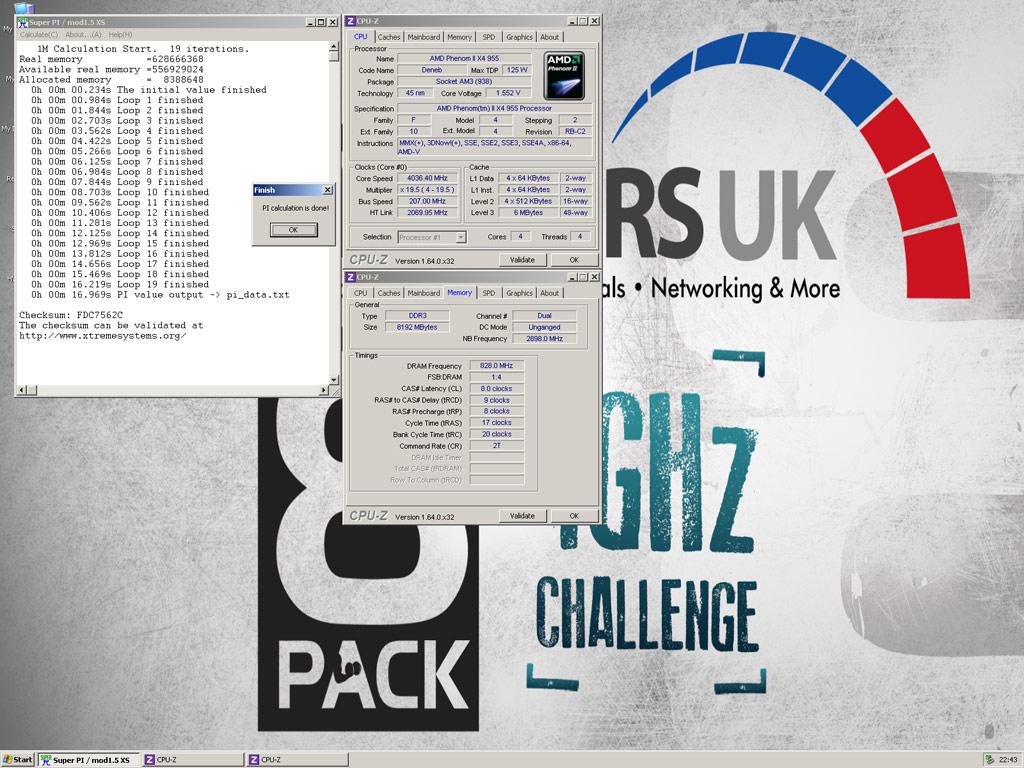Image resolution: width=1024 pixels, height=768 pixels.
Task: Click the taskbar clock showing 22:43
Action: pos(1008,760)
